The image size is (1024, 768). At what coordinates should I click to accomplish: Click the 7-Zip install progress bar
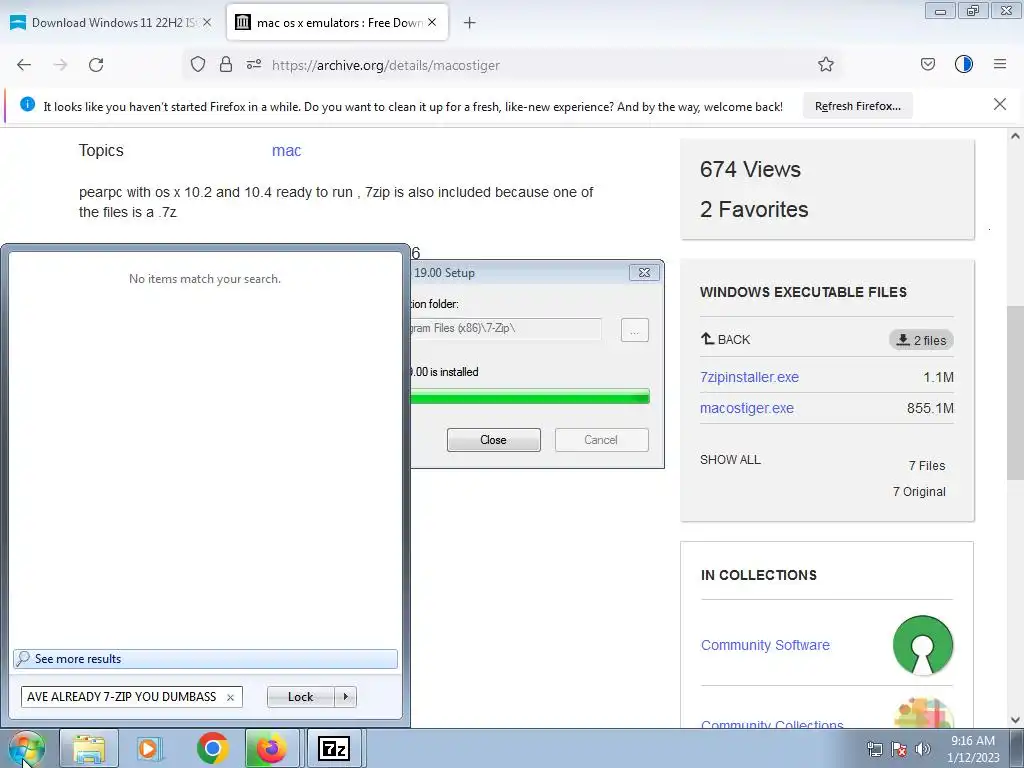point(530,396)
